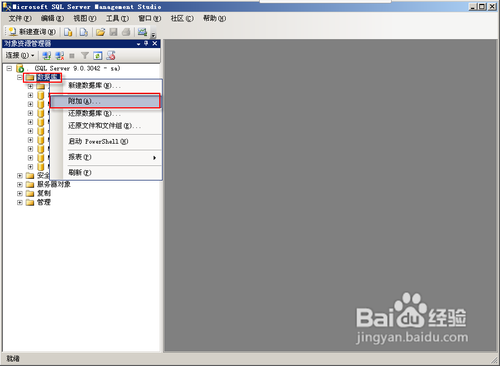The image size is (500, 366).
Task: Click the green refresh icon in Object Explorer
Action: point(98,56)
